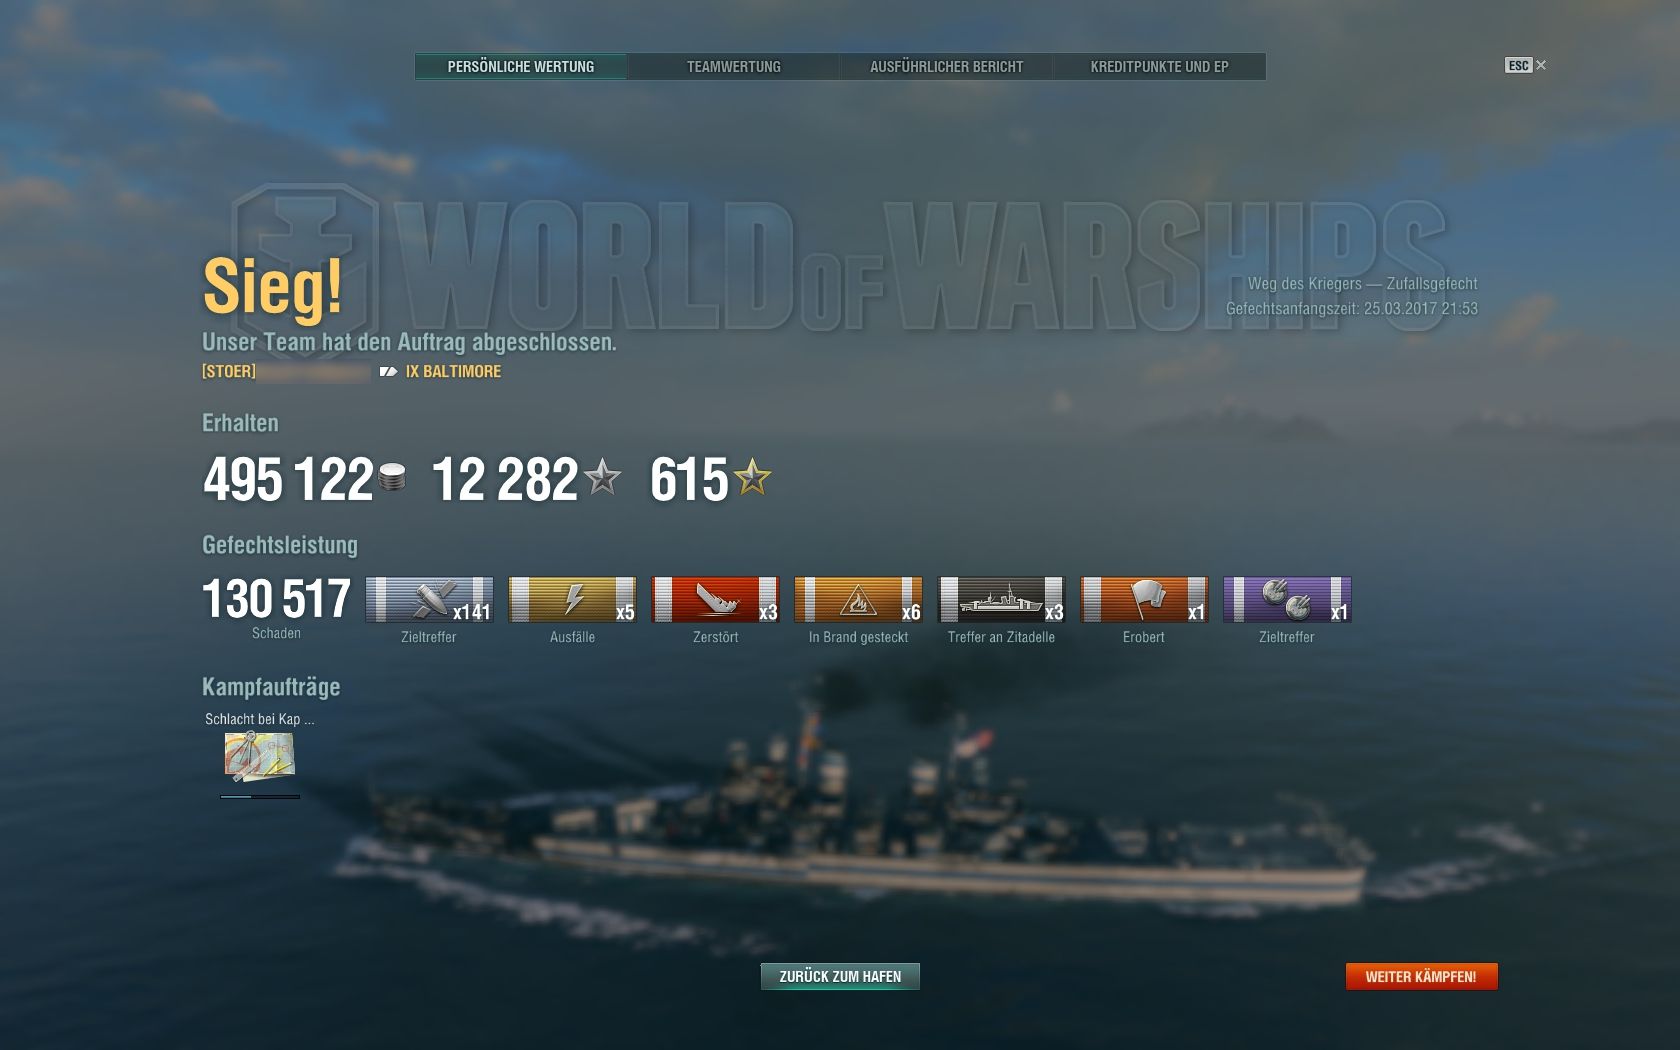
Task: Click the gold free XP star icon
Action: 753,477
